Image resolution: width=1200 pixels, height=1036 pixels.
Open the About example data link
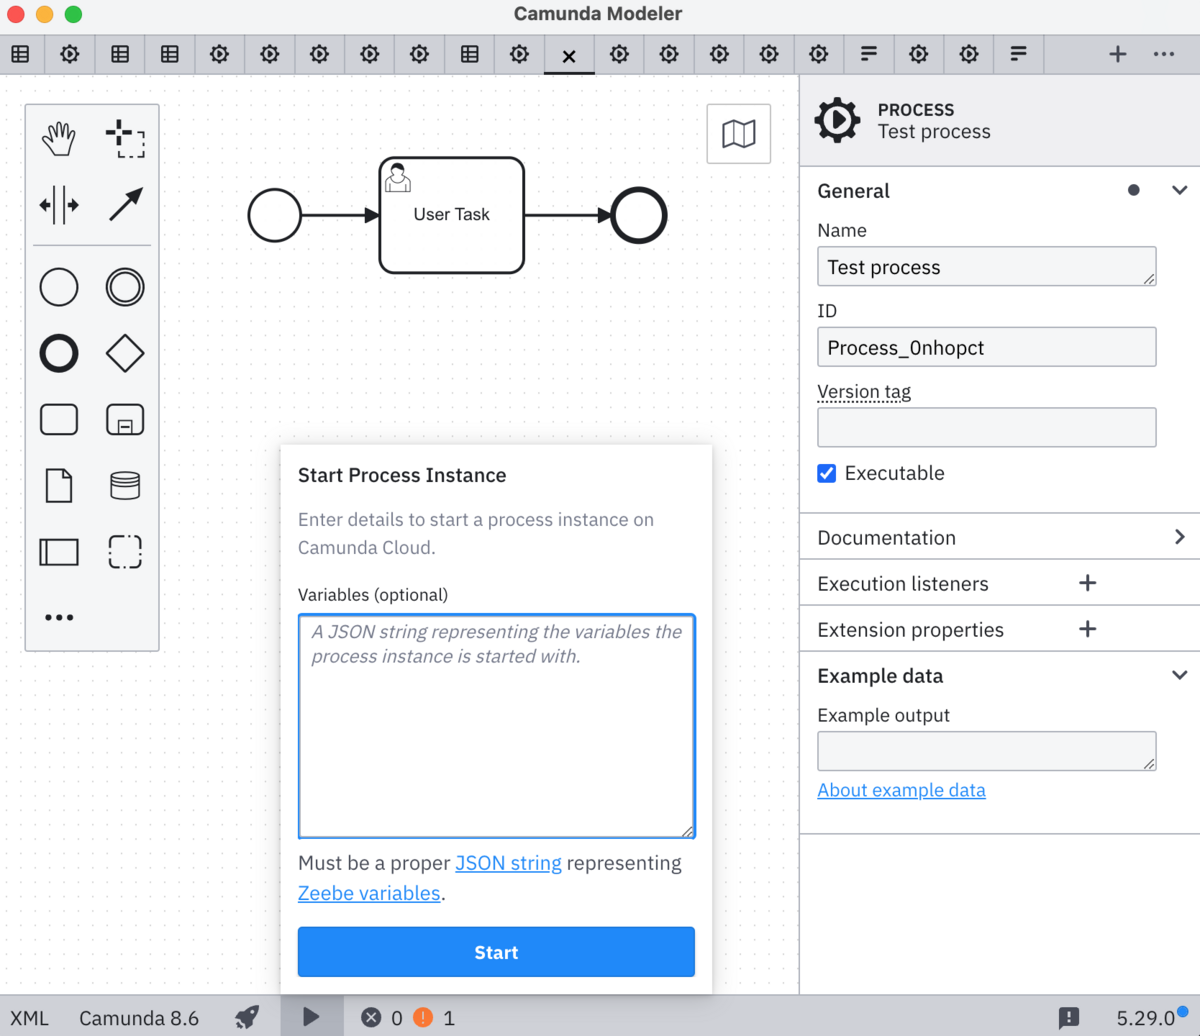click(x=901, y=790)
